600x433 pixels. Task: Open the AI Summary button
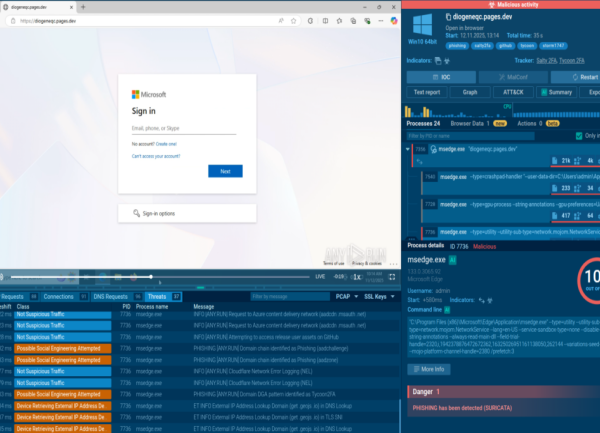[556, 92]
